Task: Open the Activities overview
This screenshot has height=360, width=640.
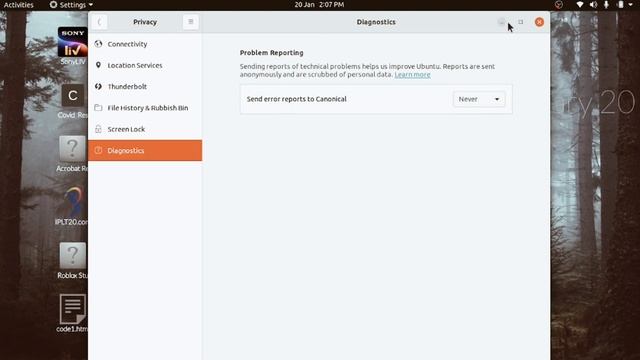Action: pos(18,5)
